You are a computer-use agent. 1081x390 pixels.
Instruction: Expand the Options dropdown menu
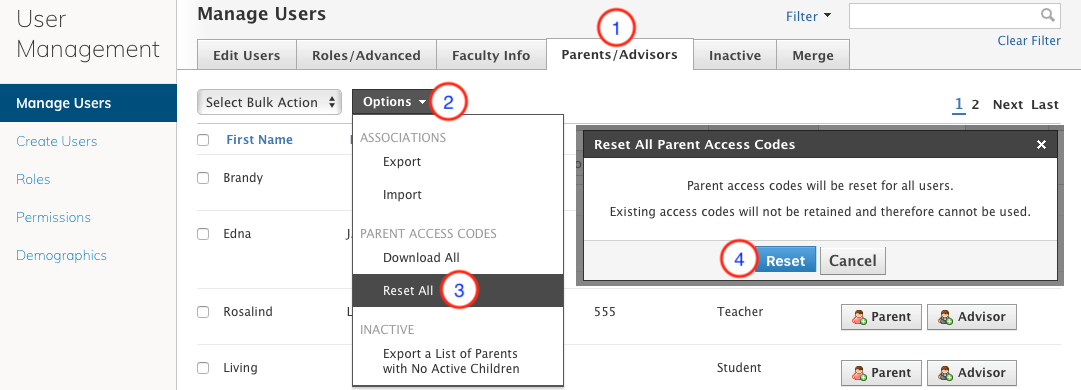(x=394, y=102)
